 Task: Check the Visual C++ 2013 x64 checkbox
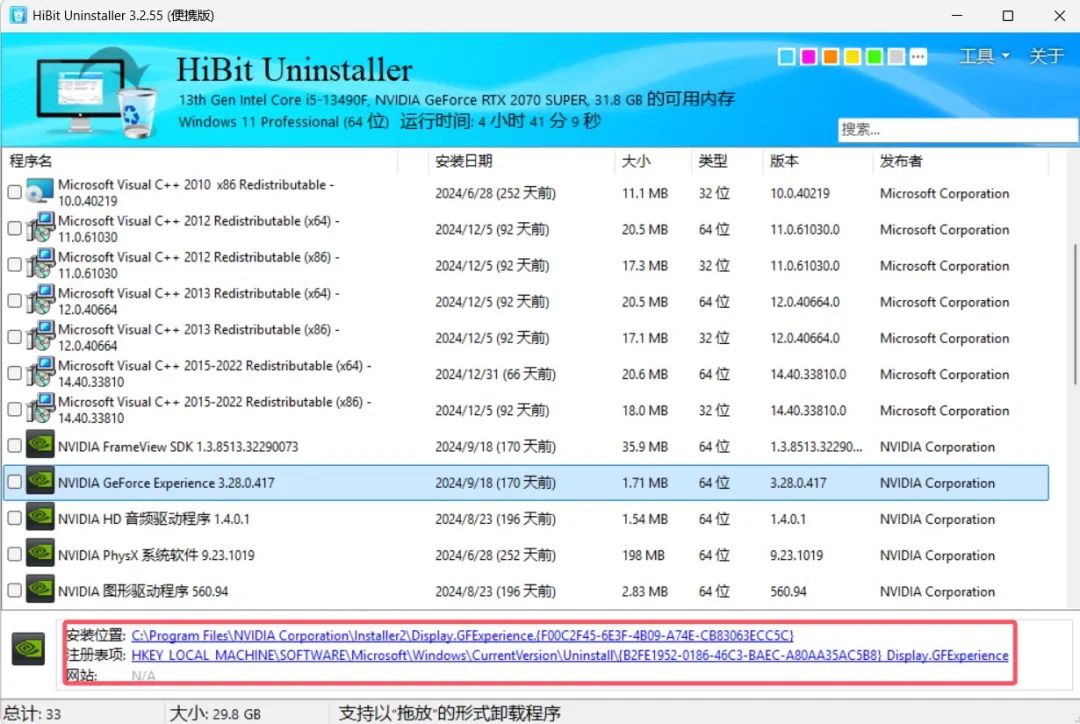pos(14,300)
